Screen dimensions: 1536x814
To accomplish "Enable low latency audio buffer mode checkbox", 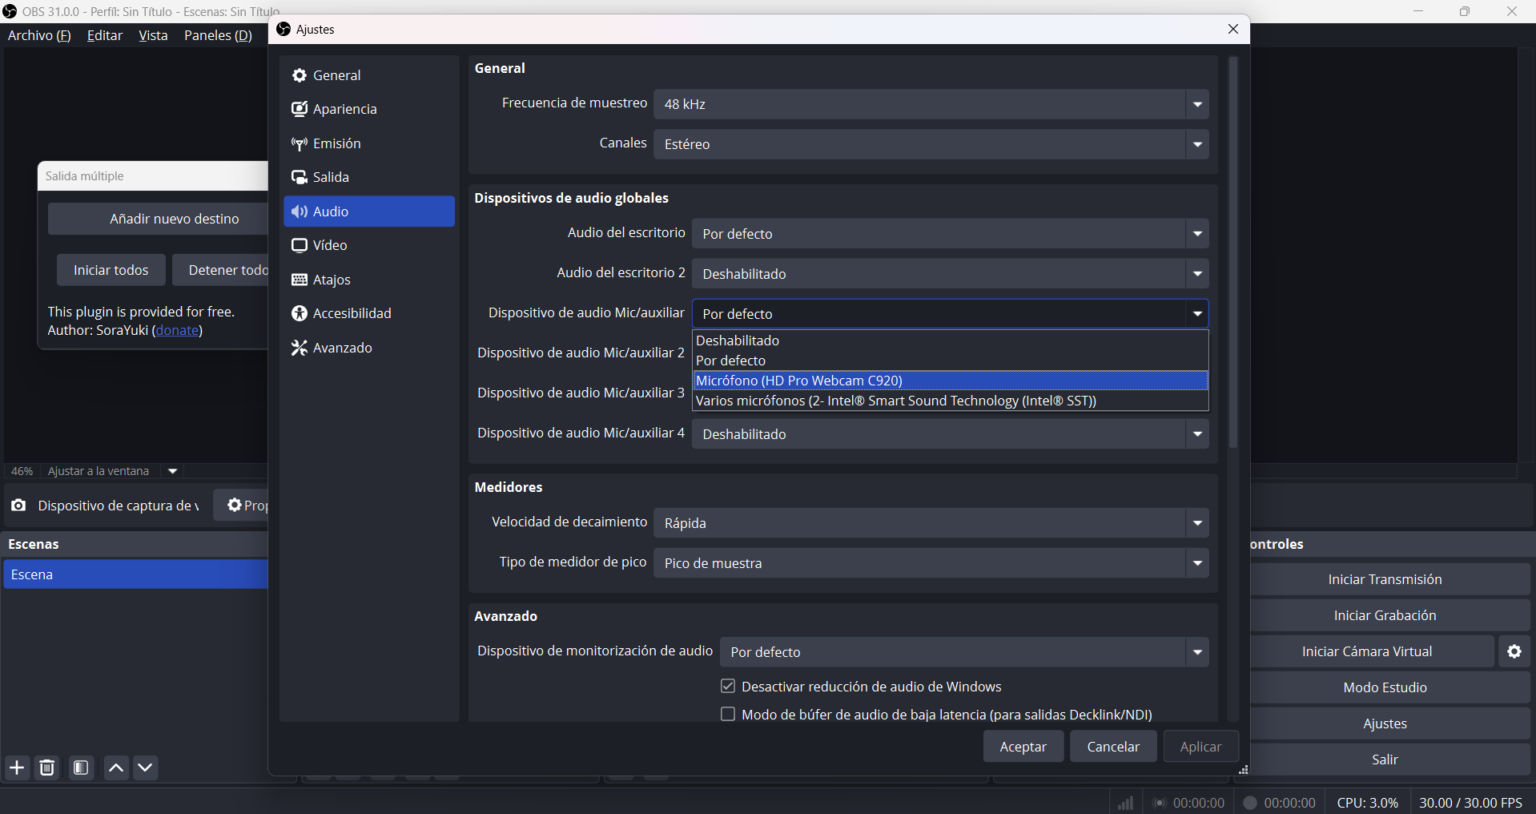I will (728, 715).
